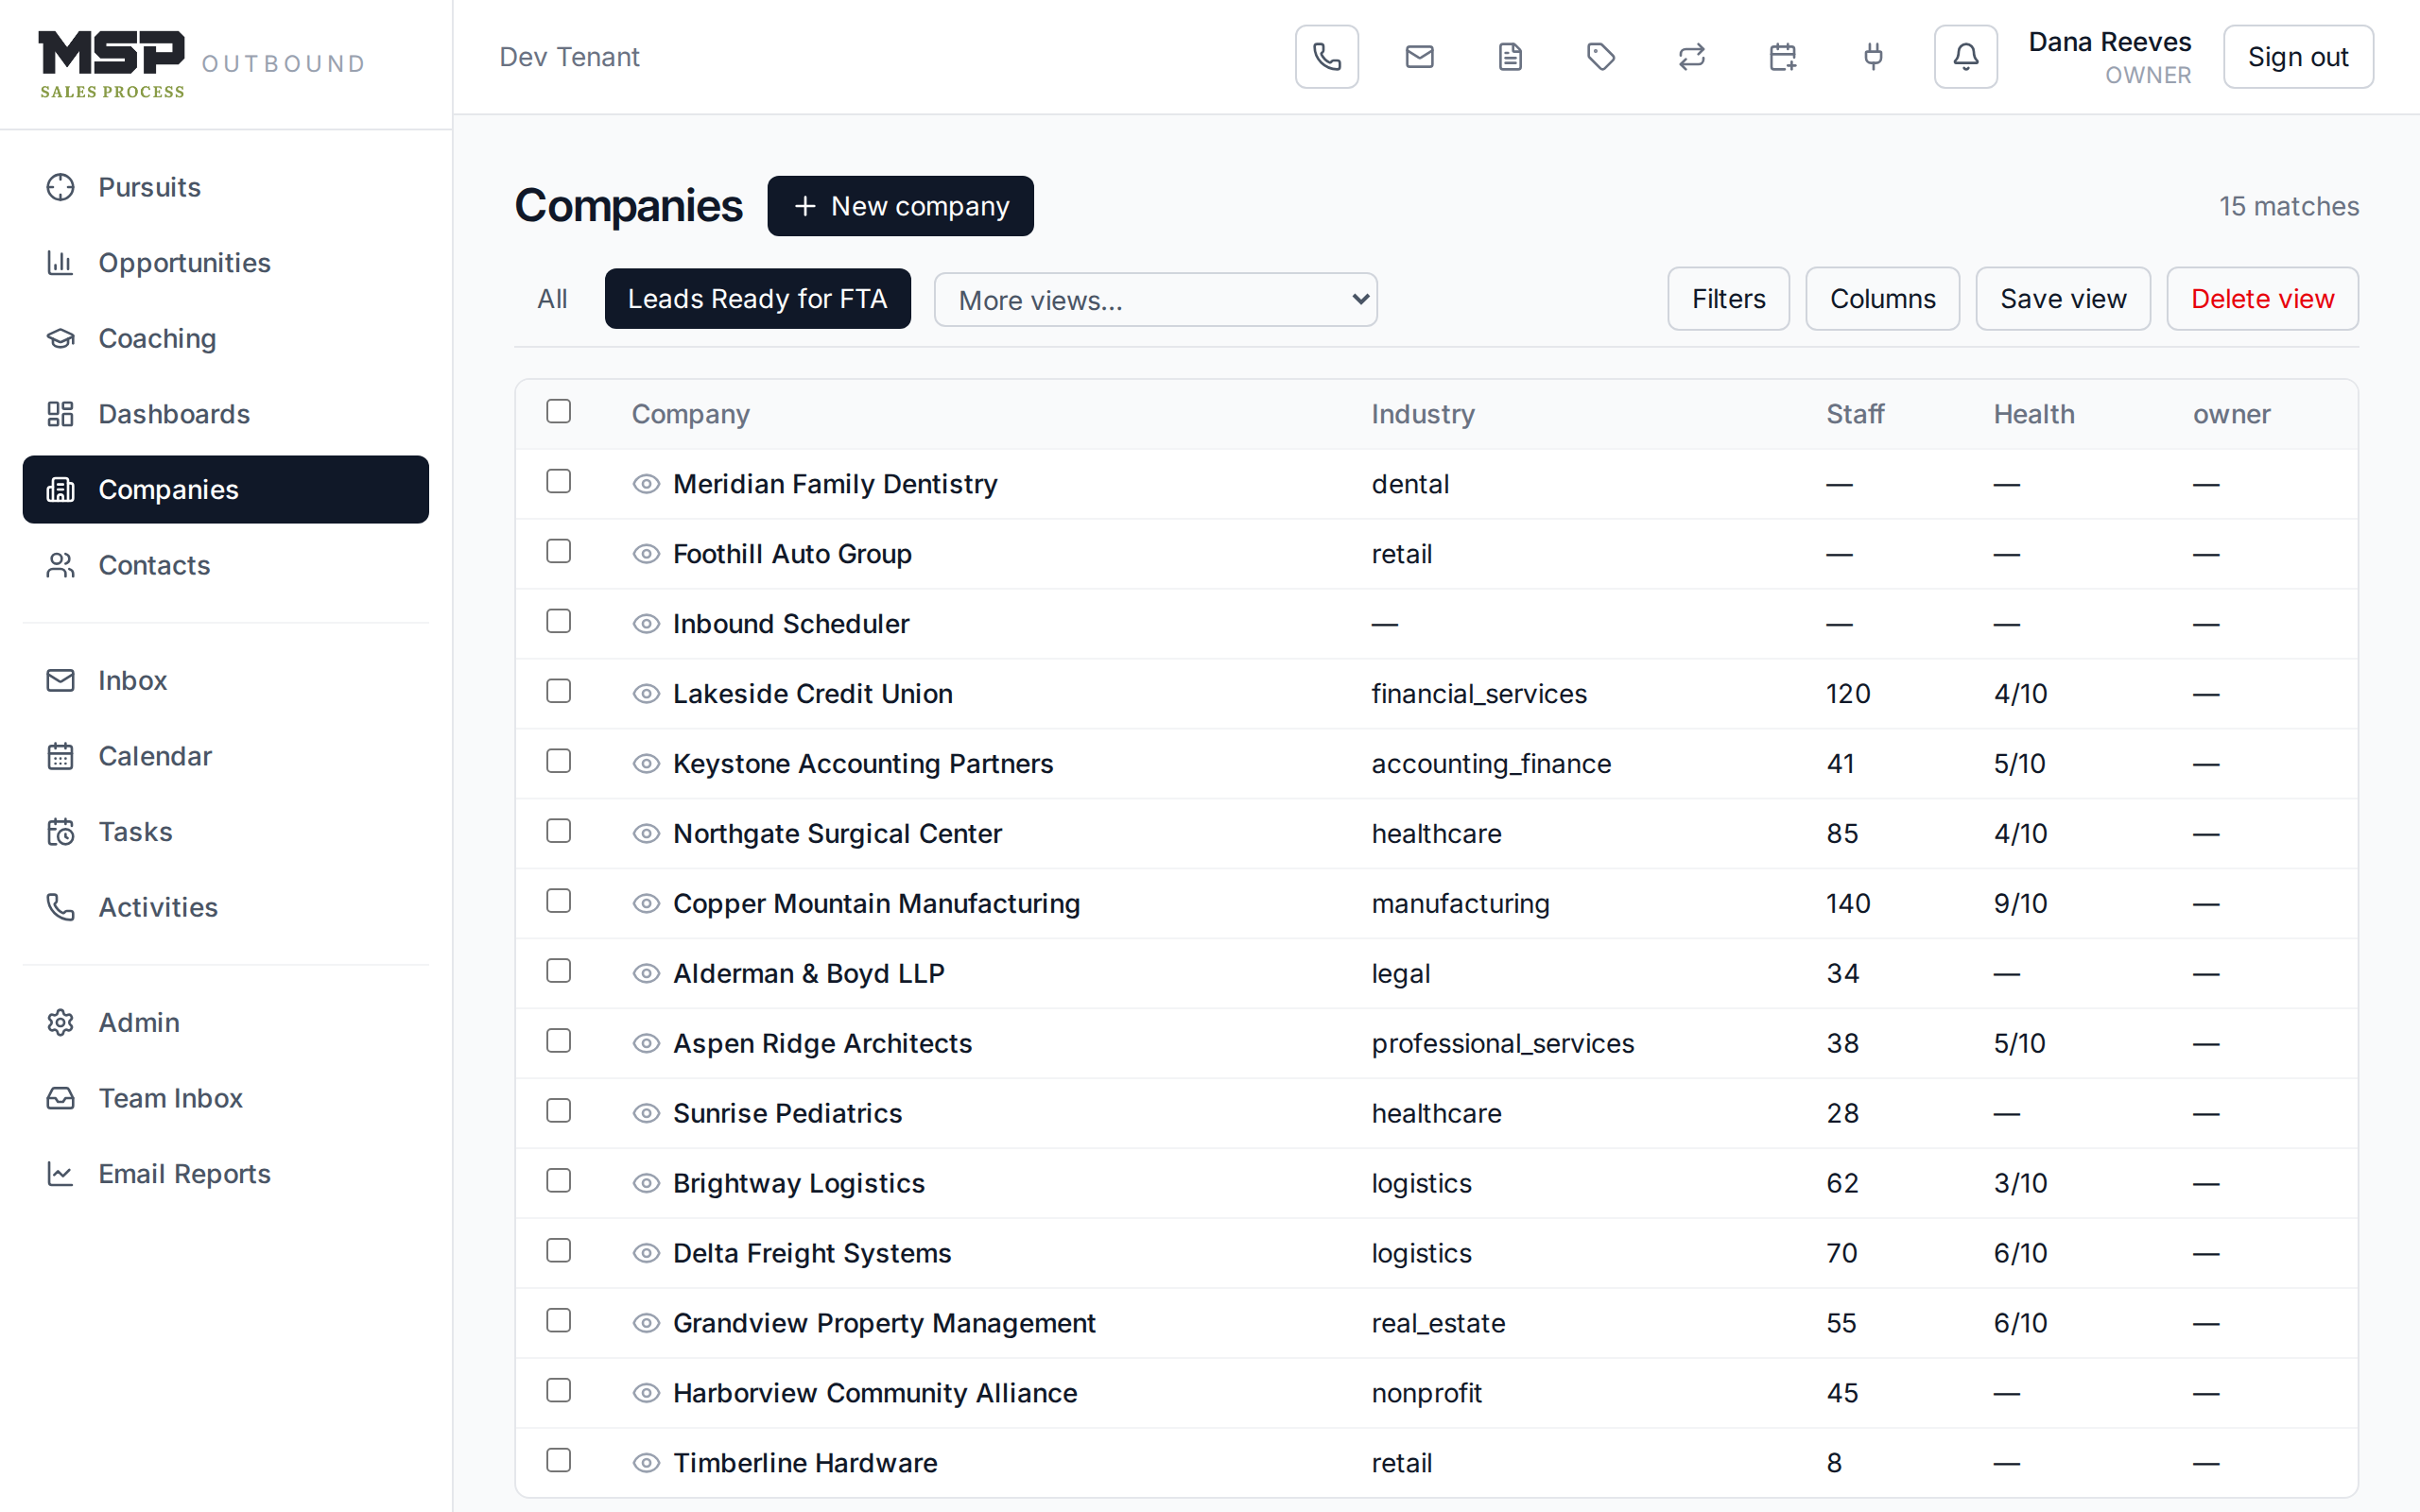Open Email Reports in sidebar
Screen dimensions: 2420x1512
[226, 1174]
